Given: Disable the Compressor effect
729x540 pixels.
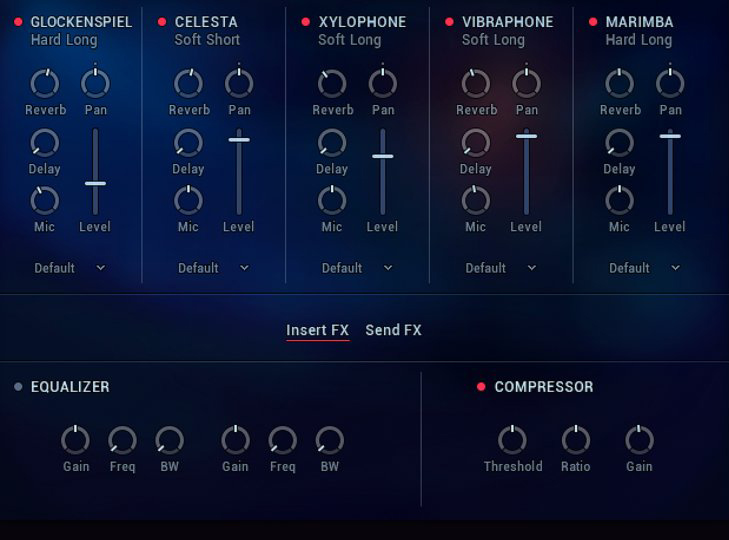Looking at the screenshot, I should click(481, 387).
